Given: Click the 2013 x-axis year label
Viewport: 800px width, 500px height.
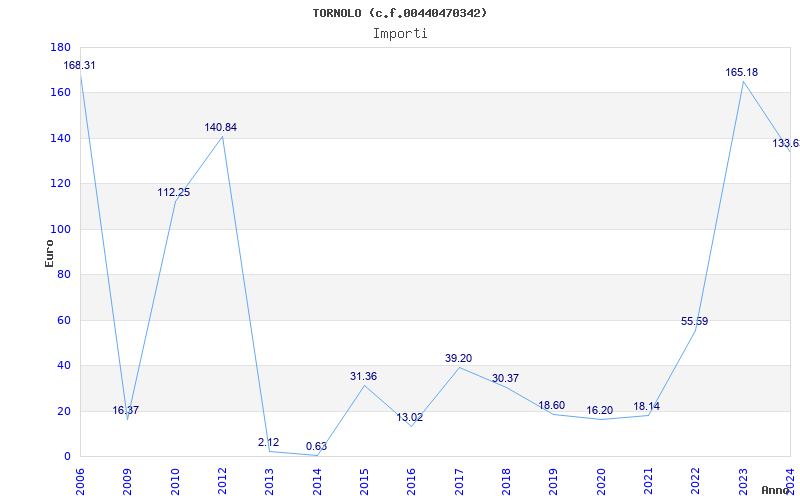Looking at the screenshot, I should 270,482.
